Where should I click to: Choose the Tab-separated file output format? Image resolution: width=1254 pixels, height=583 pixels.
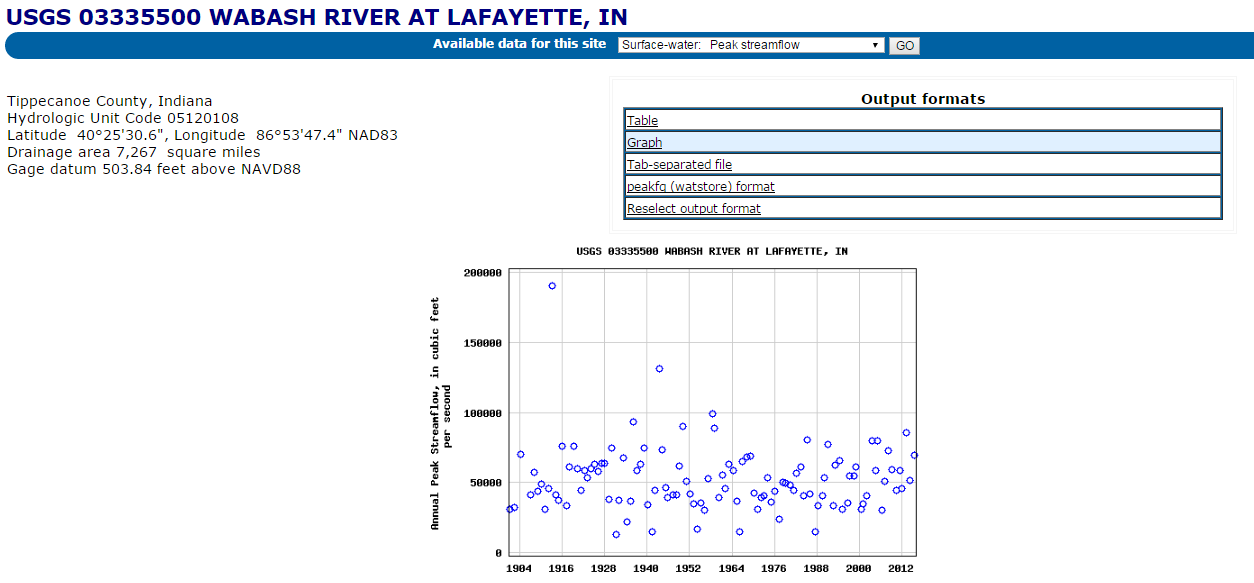click(x=679, y=165)
